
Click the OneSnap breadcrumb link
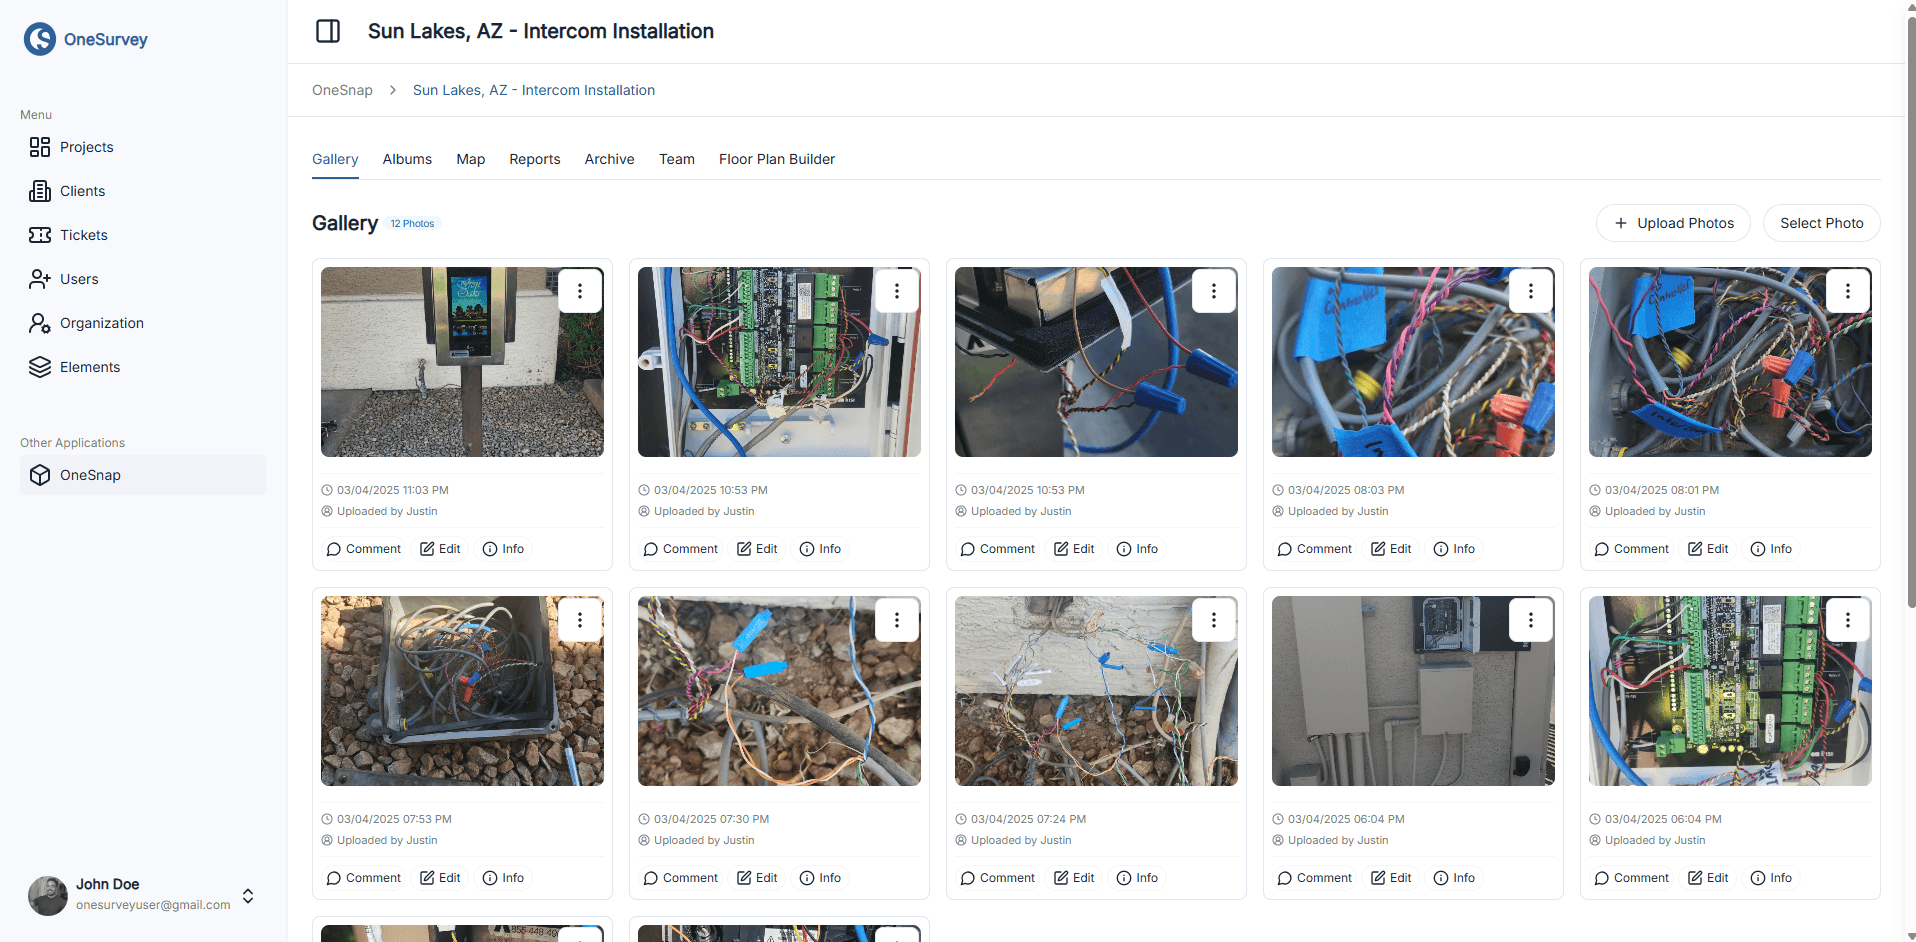tap(342, 90)
